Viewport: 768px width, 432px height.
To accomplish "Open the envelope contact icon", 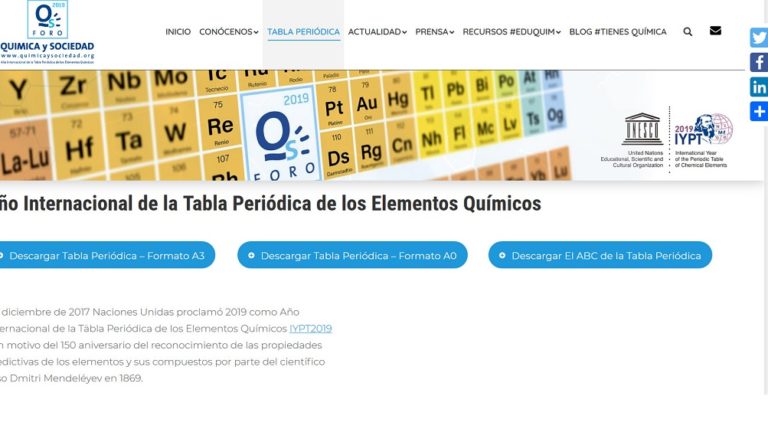I will pos(715,31).
